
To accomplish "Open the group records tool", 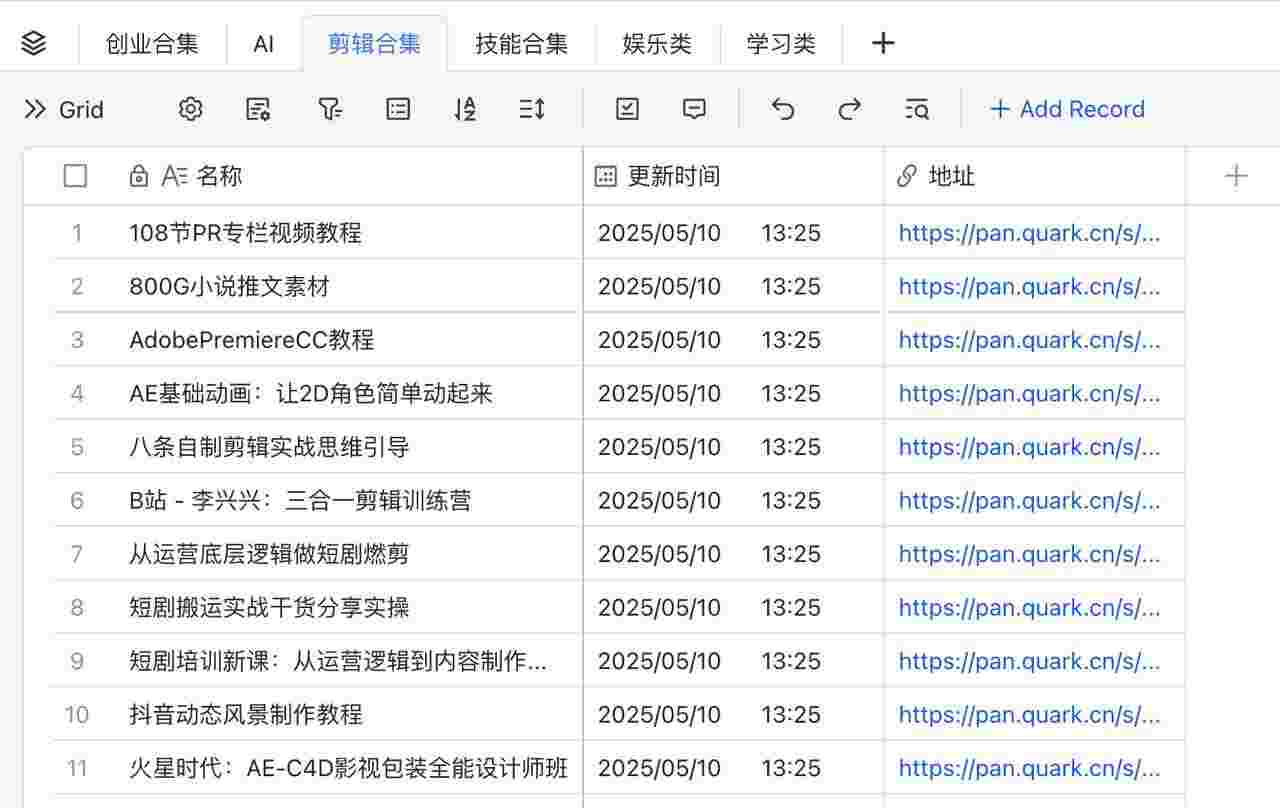I will 398,109.
